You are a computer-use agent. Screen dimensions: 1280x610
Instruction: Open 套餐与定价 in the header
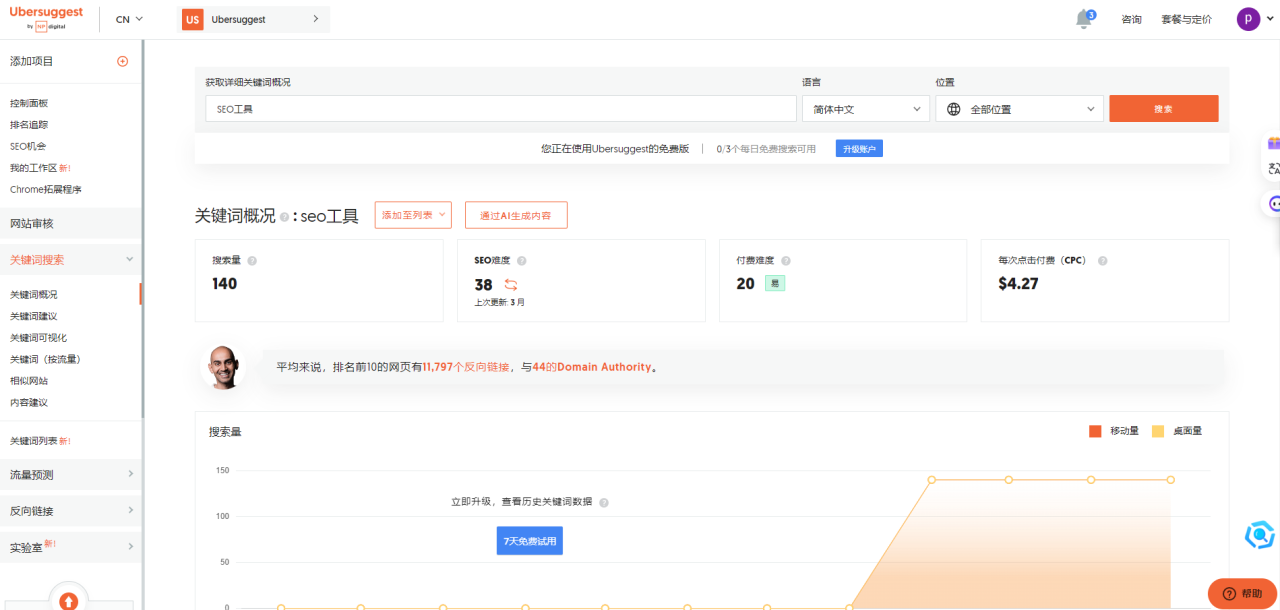(x=1187, y=19)
